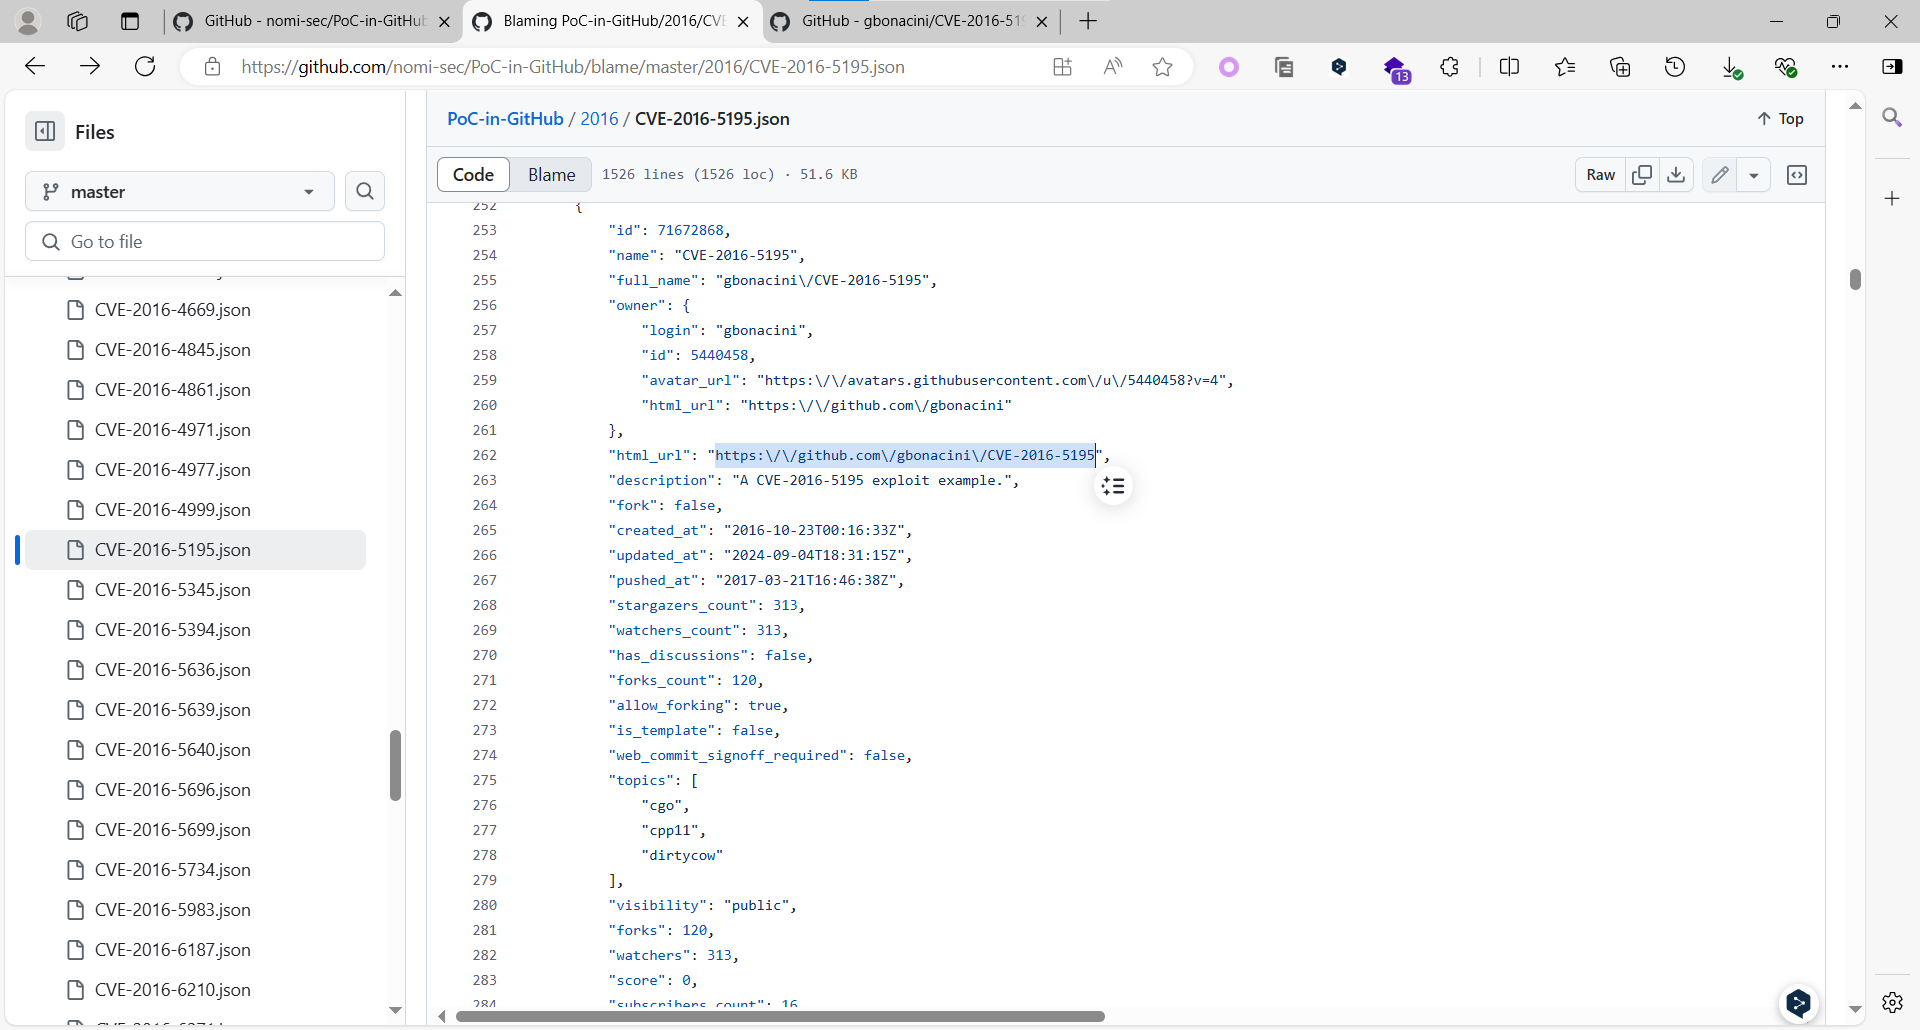Go forward in browser history
Viewport: 1920px width, 1030px height.
90,66
